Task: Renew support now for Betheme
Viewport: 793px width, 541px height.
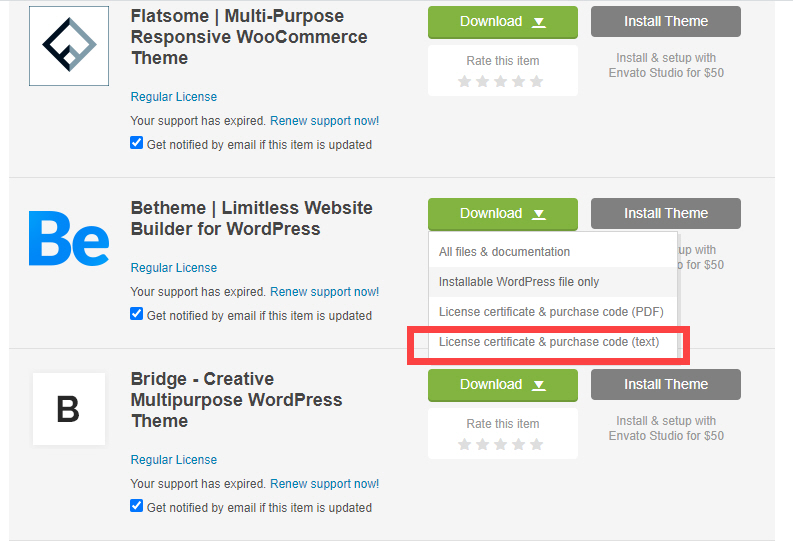Action: pos(324,292)
